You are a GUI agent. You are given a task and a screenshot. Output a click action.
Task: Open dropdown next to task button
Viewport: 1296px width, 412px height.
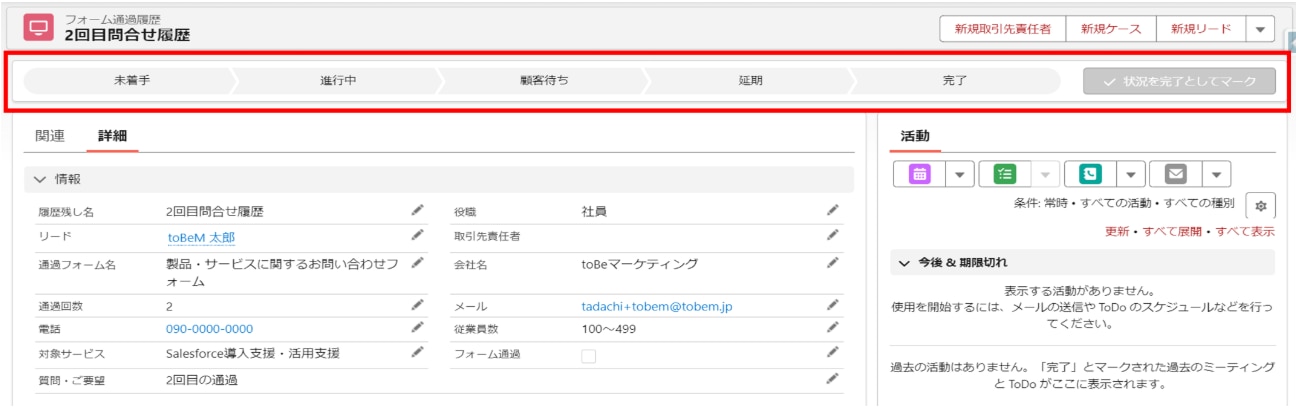pos(1045,174)
